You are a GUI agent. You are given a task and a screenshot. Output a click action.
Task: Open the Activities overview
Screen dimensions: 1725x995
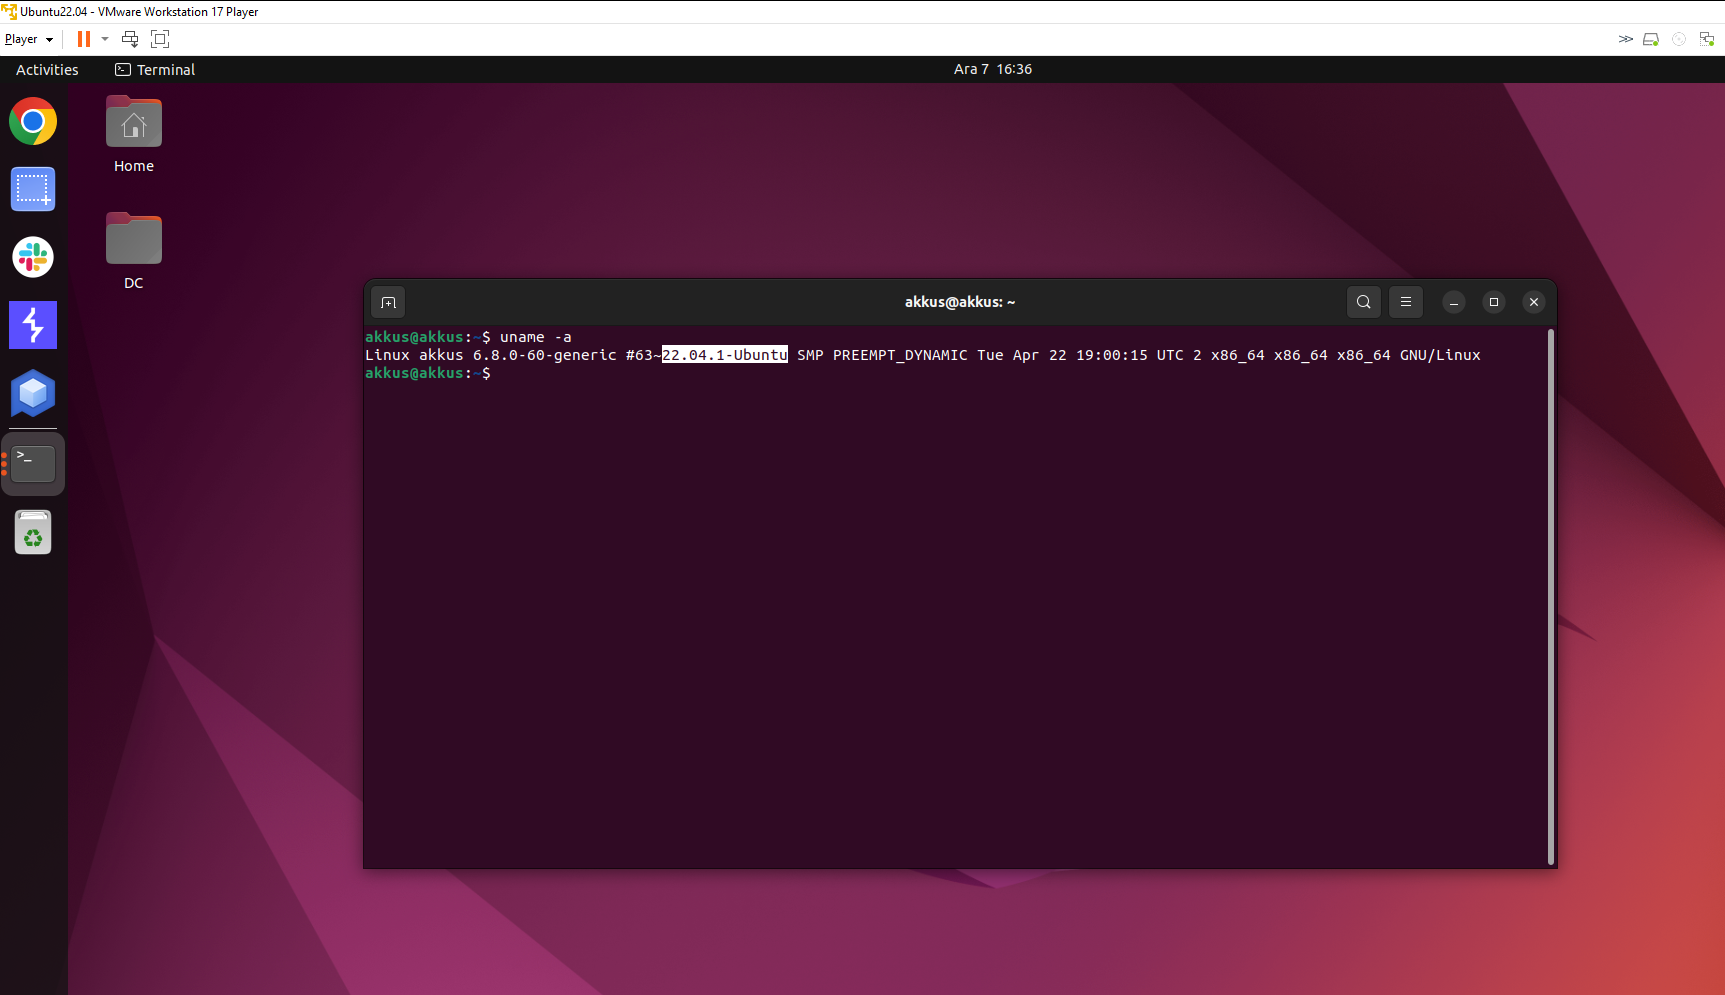click(47, 70)
